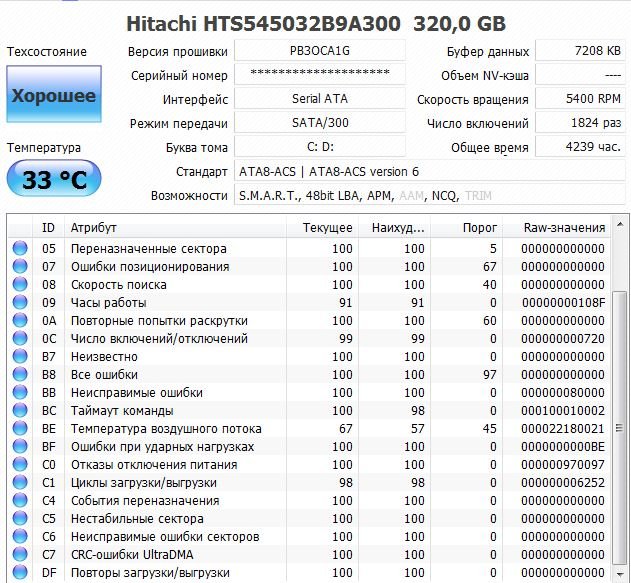Click raw value 000000970097
Viewport: 631px width, 583px height.
pyautogui.click(x=563, y=465)
